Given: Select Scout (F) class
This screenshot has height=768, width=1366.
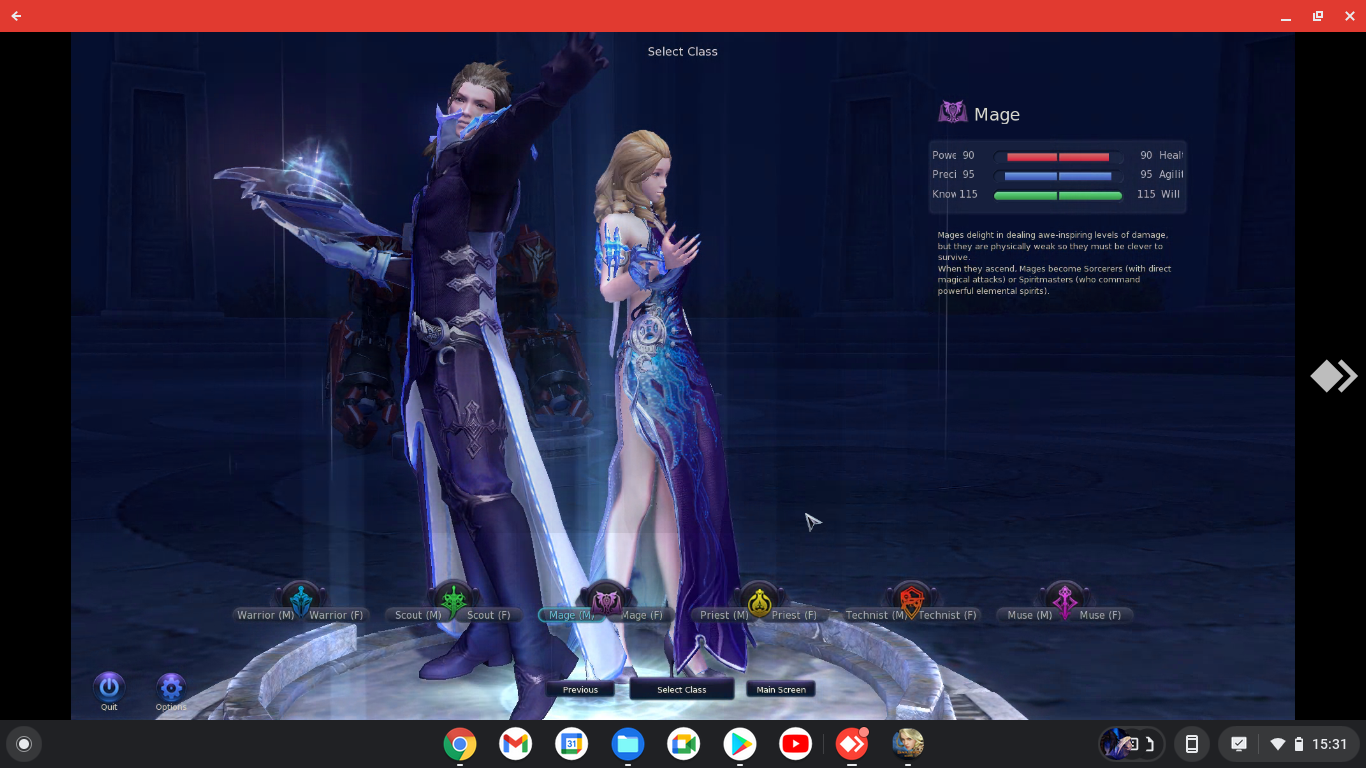Looking at the screenshot, I should click(x=490, y=615).
